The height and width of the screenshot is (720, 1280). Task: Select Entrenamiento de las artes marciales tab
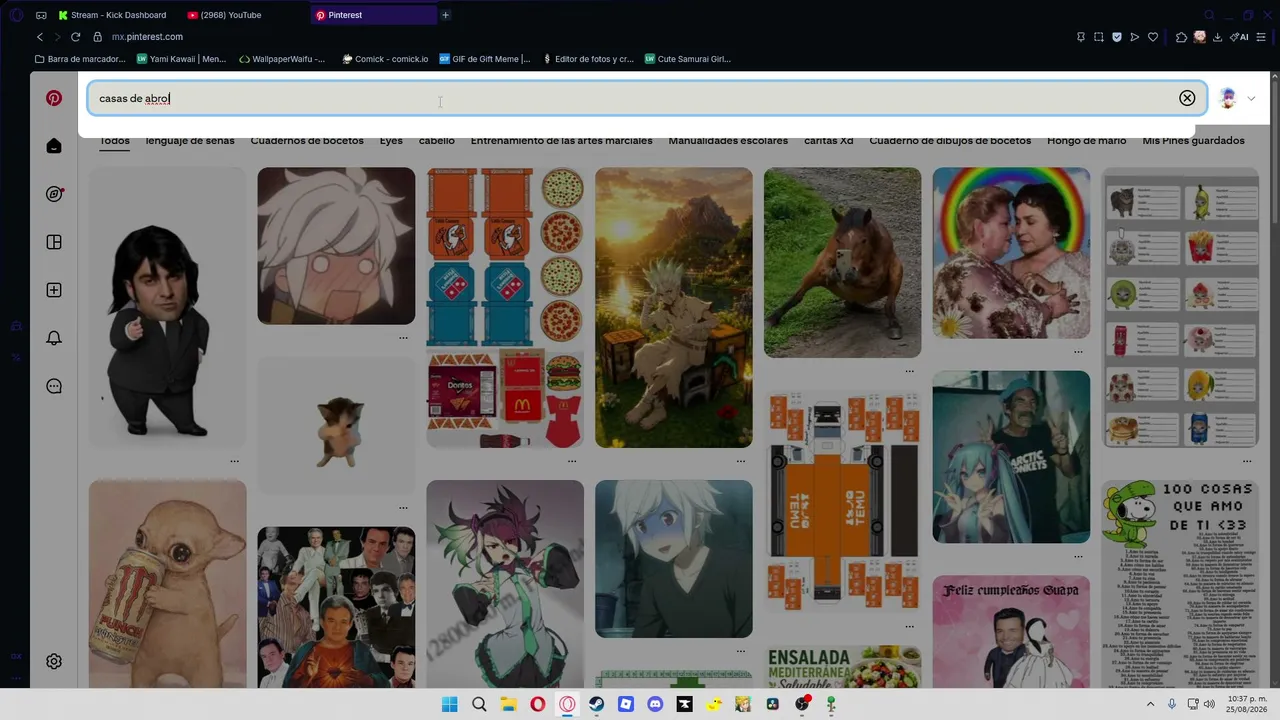561,141
